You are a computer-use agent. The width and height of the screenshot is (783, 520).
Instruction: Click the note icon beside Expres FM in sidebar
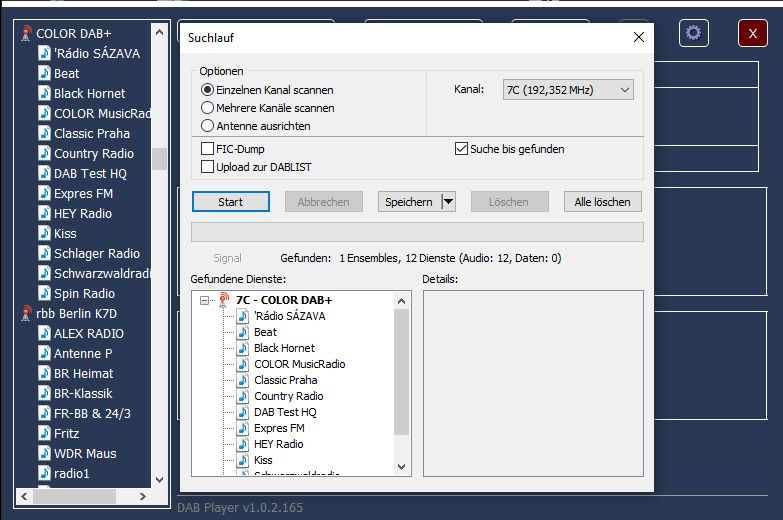pyautogui.click(x=44, y=193)
